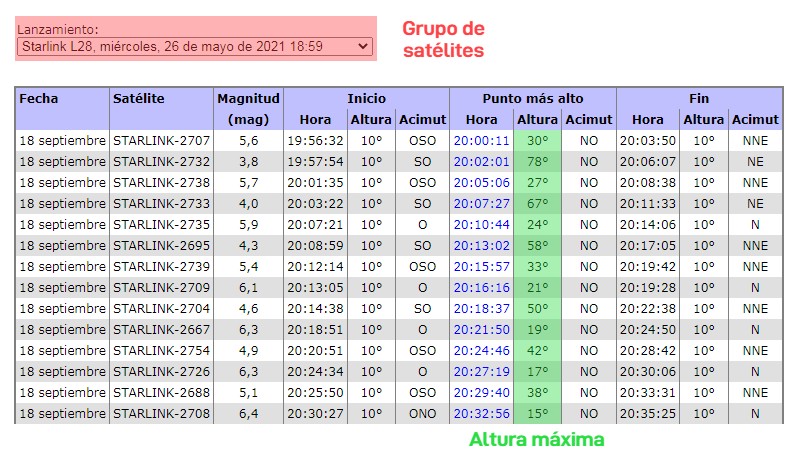Click the 20:13:02 peak time link
The height and width of the screenshot is (456, 796).
click(x=481, y=246)
